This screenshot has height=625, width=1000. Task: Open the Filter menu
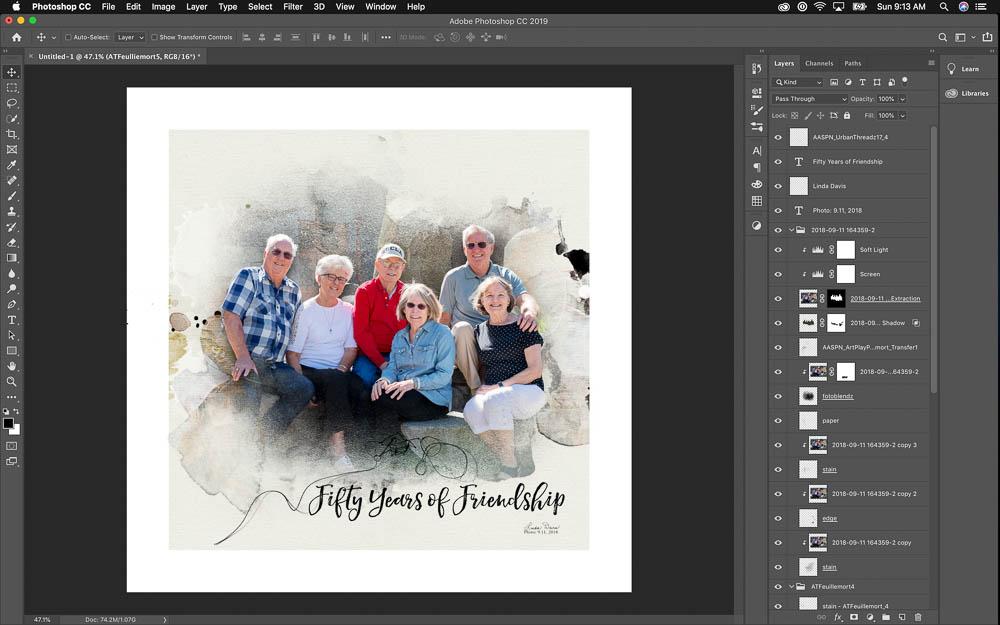(293, 6)
